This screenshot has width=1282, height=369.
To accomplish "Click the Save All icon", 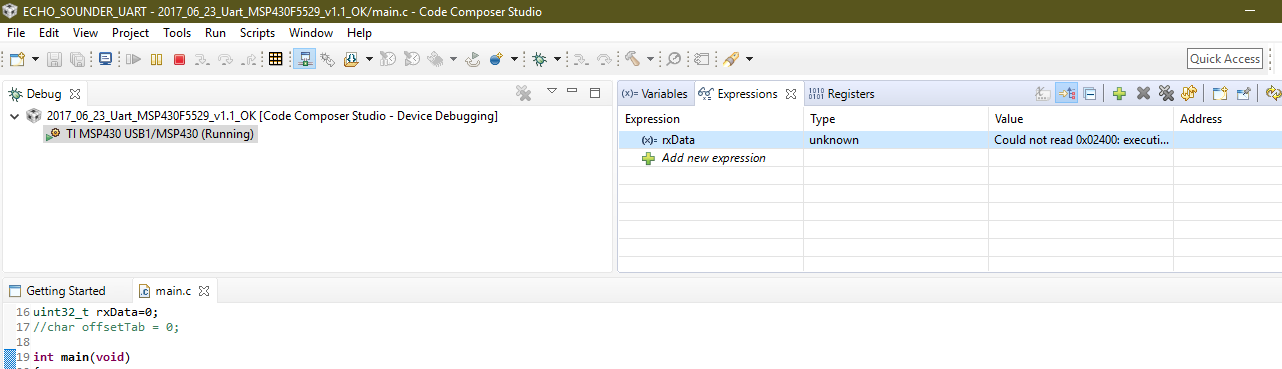I will click(77, 59).
